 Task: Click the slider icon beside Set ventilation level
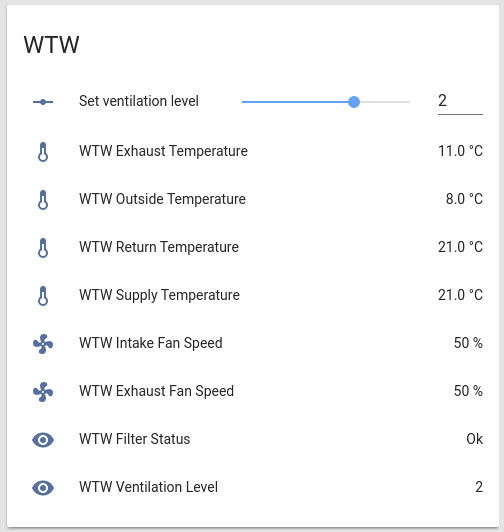(x=43, y=102)
